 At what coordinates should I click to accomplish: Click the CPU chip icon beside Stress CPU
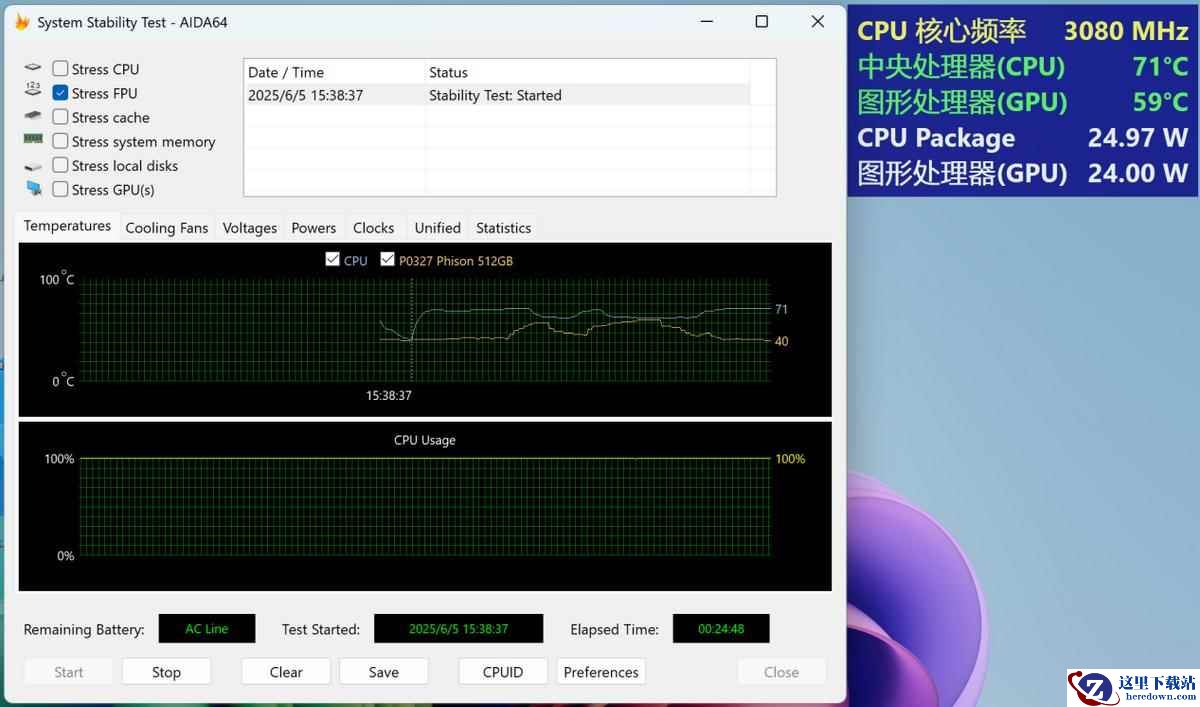pyautogui.click(x=33, y=68)
